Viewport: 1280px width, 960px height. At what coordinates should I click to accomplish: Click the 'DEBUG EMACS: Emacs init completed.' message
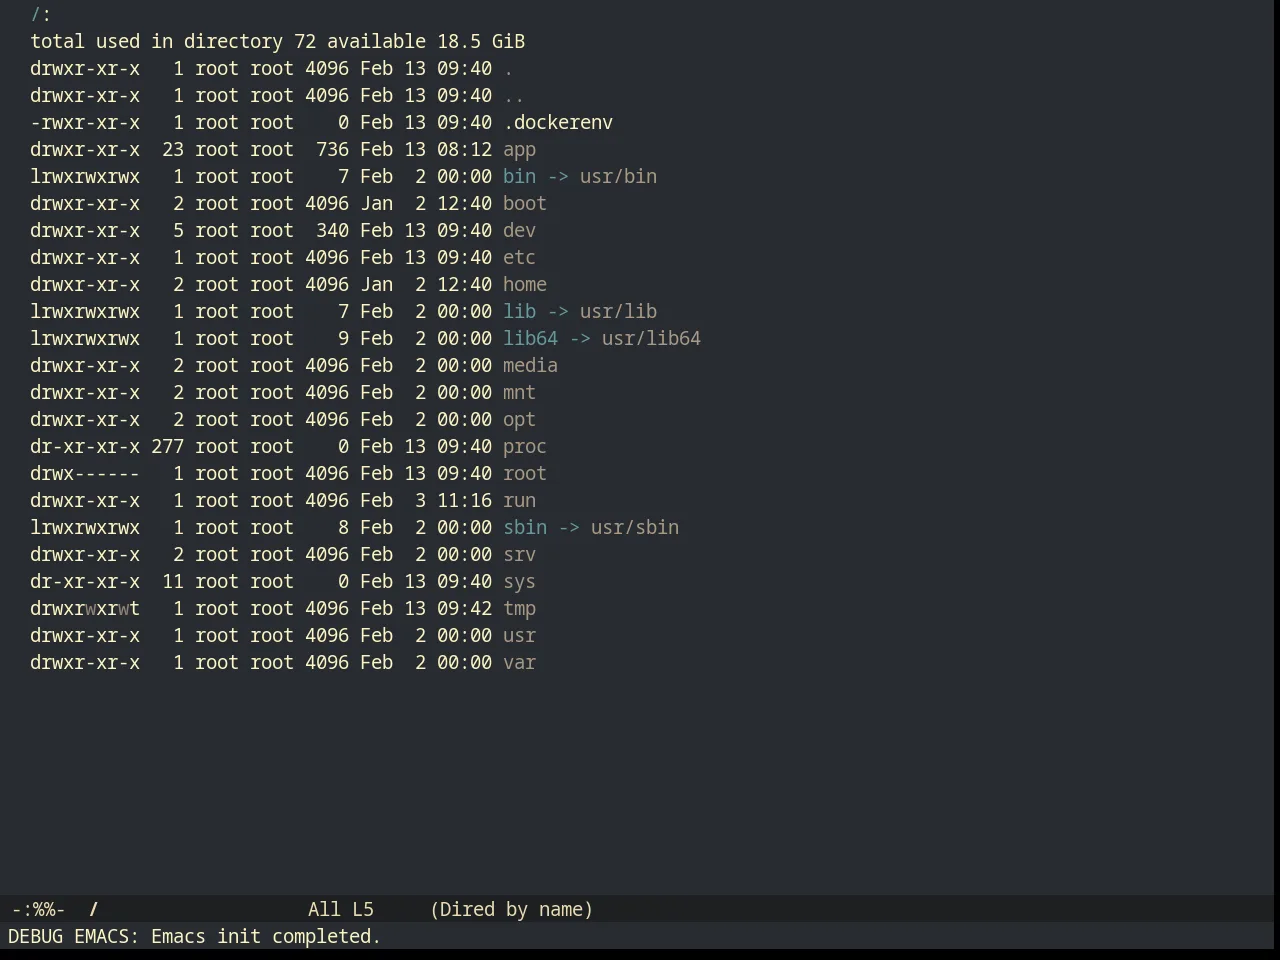pyautogui.click(x=195, y=937)
